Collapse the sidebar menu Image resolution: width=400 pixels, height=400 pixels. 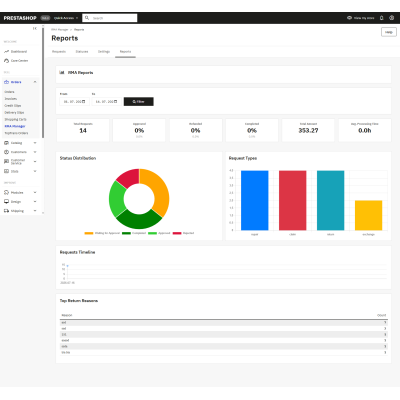point(35,29)
